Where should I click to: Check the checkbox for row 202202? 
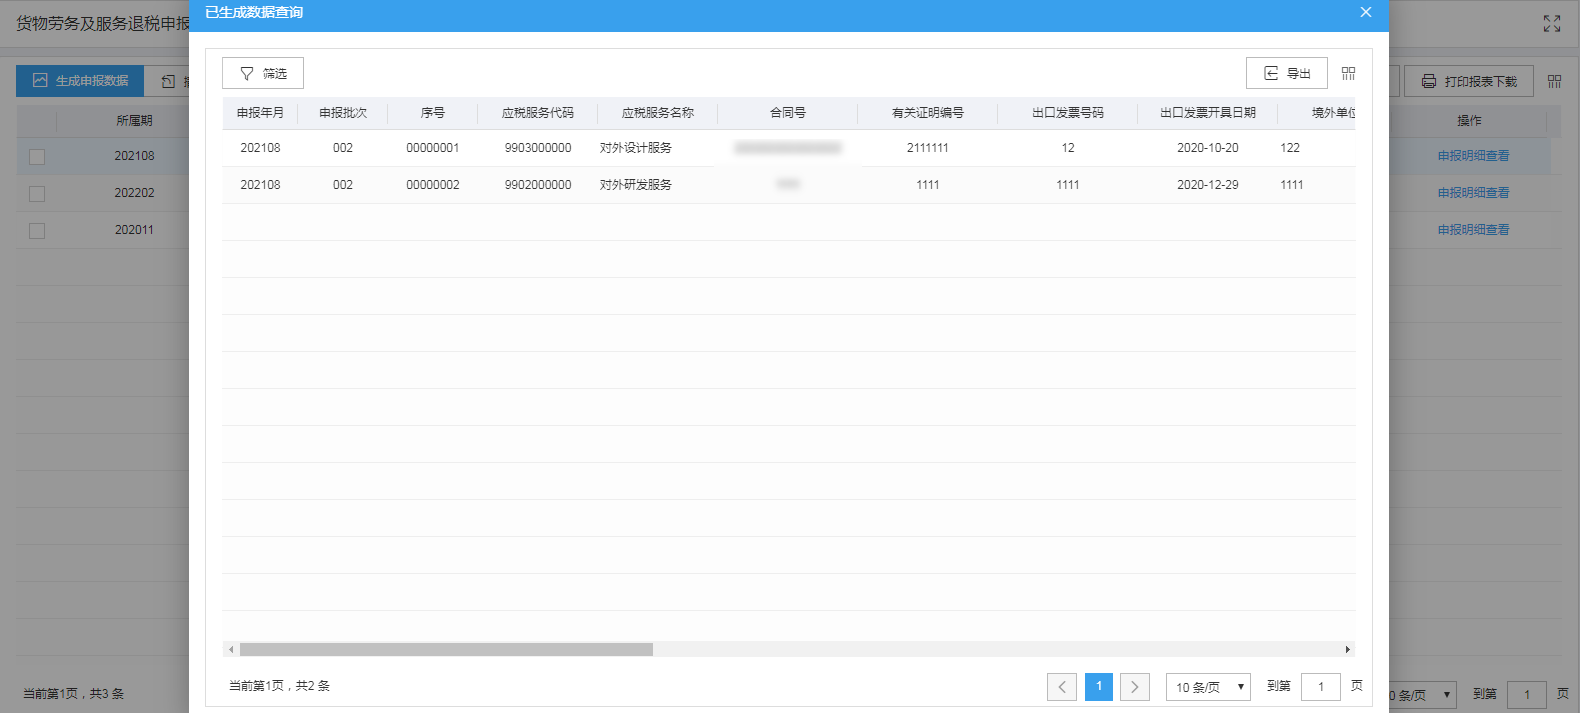pos(37,194)
